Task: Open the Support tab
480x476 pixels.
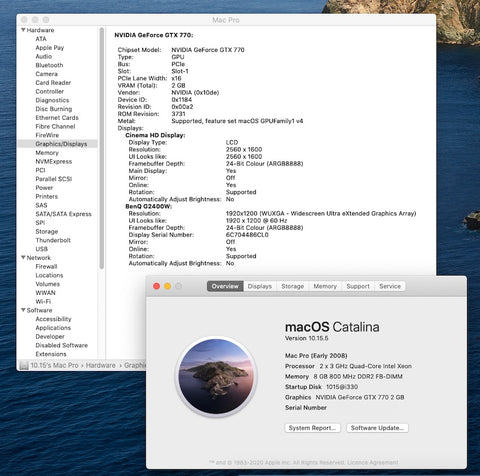Action: click(358, 286)
